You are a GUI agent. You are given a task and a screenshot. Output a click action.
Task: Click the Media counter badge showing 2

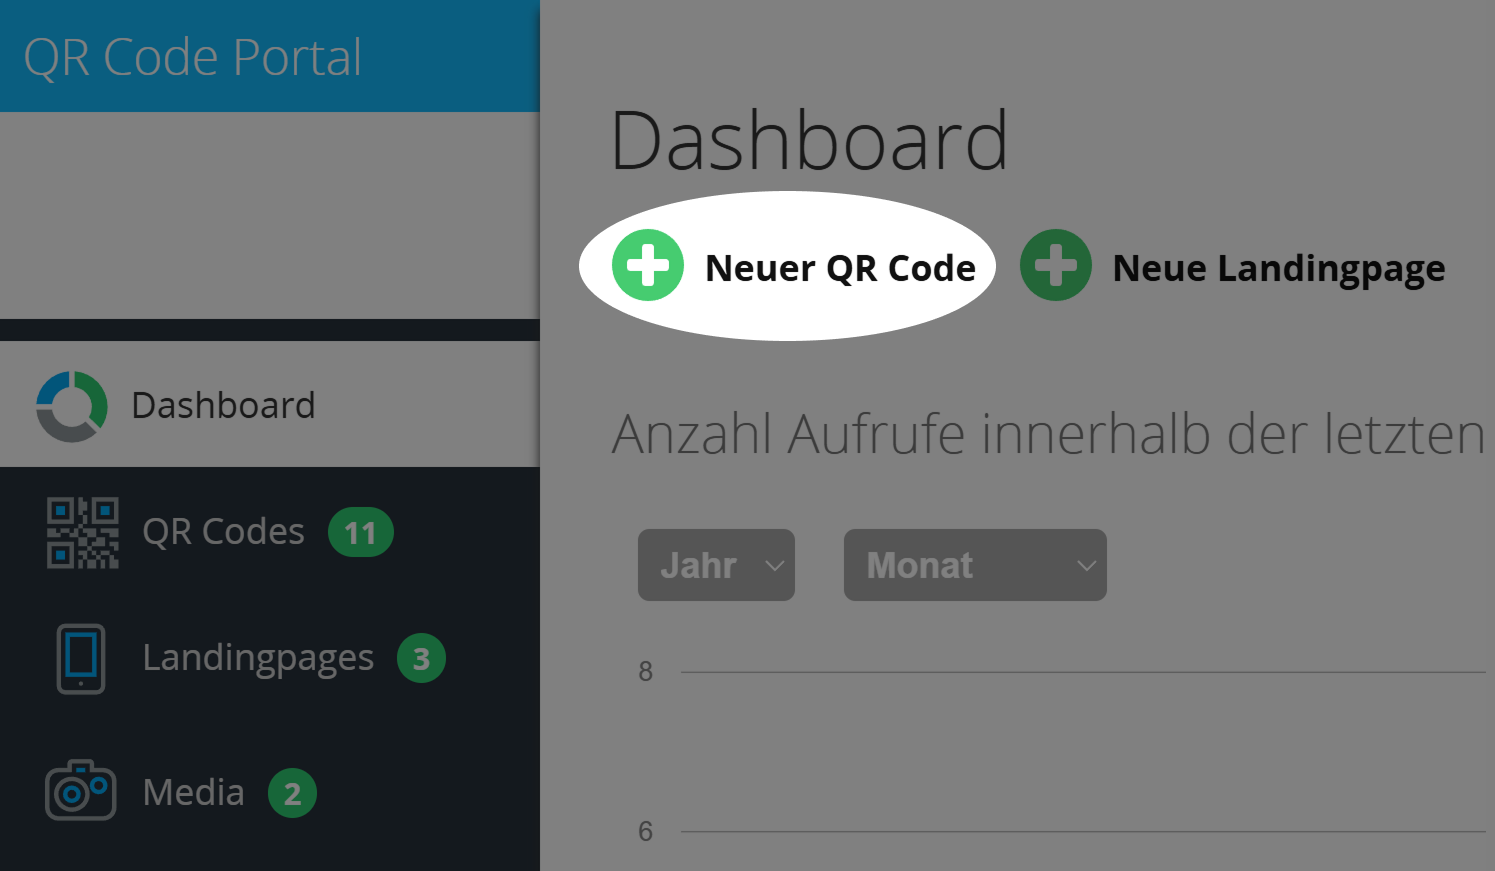(x=291, y=793)
